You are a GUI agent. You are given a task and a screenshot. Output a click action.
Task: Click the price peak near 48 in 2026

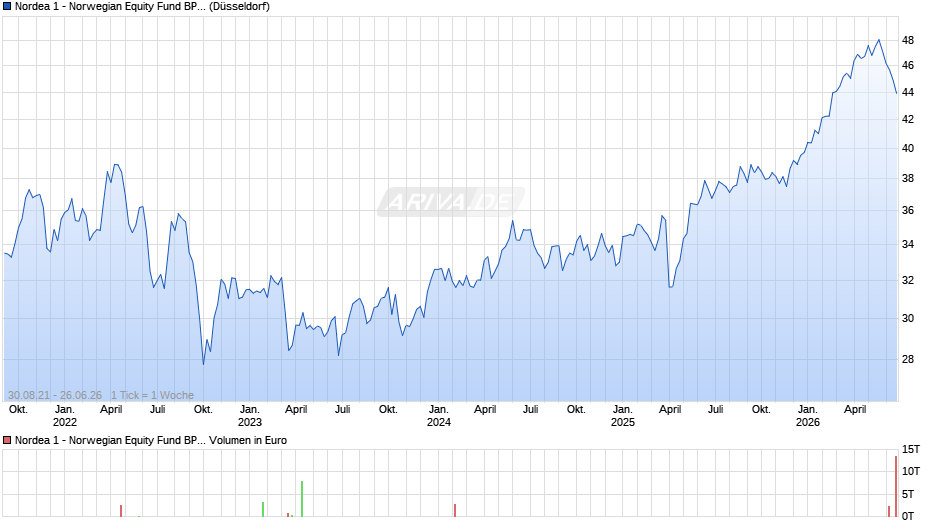coord(879,40)
